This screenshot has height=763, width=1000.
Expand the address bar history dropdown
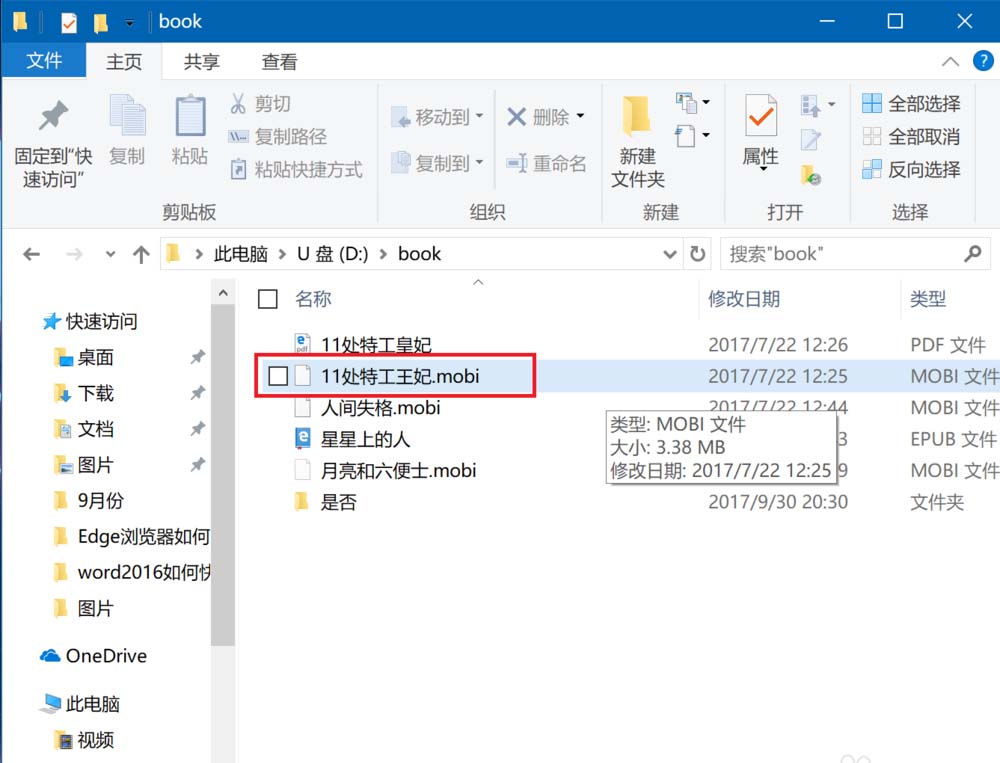point(671,254)
